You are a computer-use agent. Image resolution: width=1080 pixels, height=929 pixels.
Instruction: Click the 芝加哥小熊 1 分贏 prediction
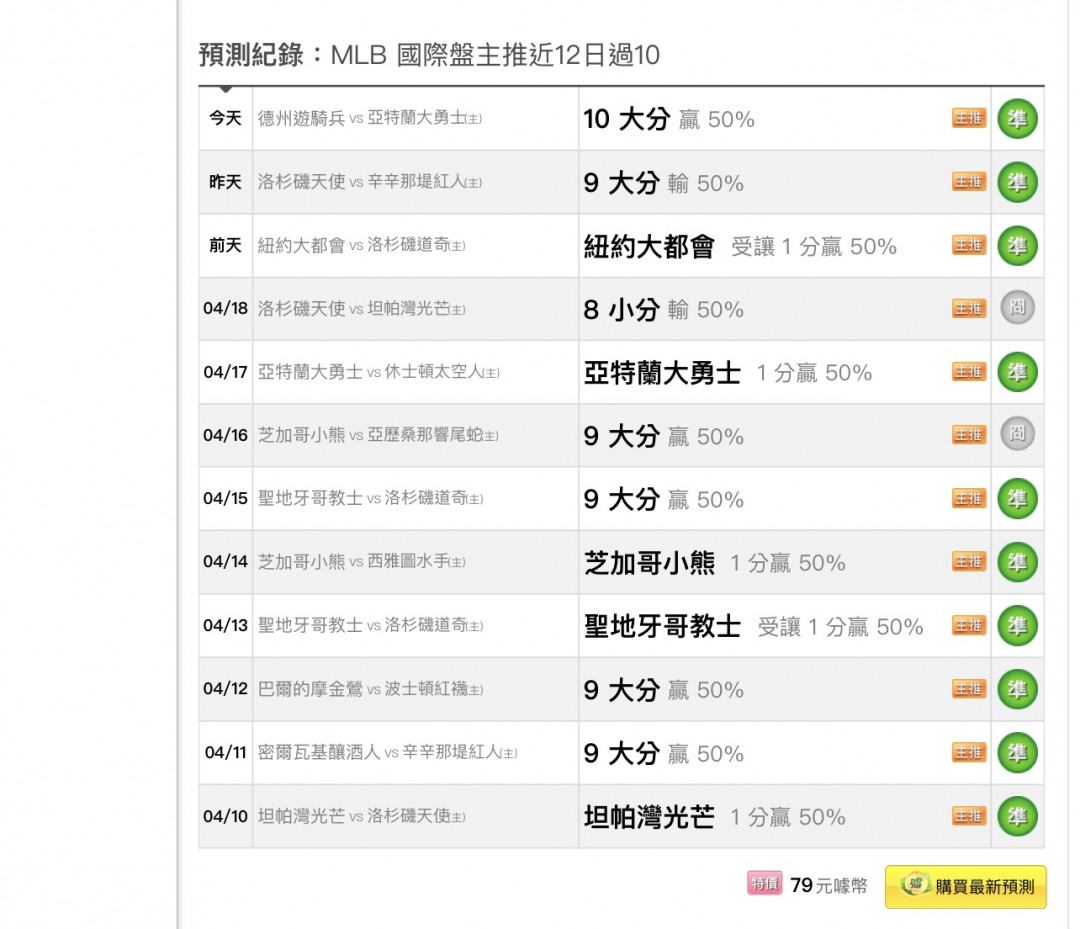715,563
